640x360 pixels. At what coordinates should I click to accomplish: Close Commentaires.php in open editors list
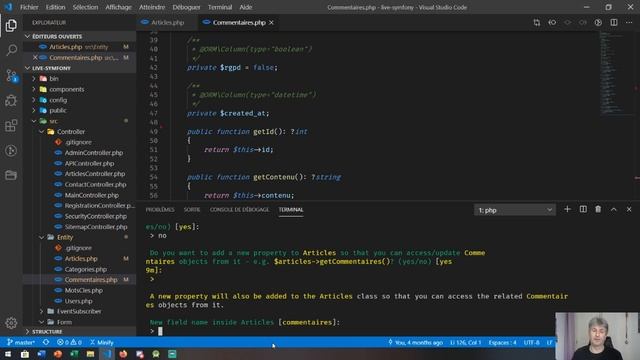click(35, 58)
